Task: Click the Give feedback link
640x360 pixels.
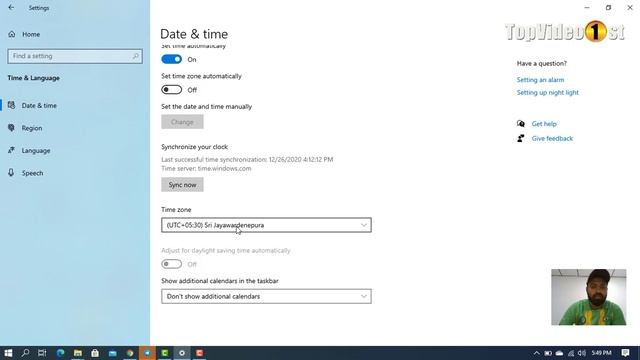Action: click(552, 138)
